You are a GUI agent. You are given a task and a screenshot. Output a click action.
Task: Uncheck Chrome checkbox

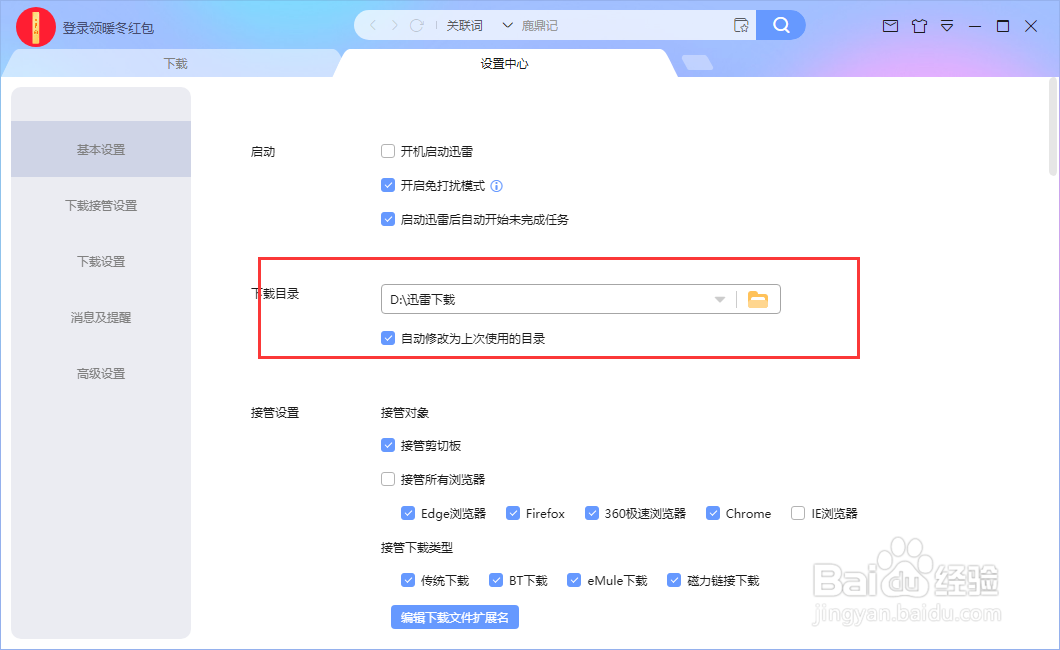pyautogui.click(x=713, y=513)
